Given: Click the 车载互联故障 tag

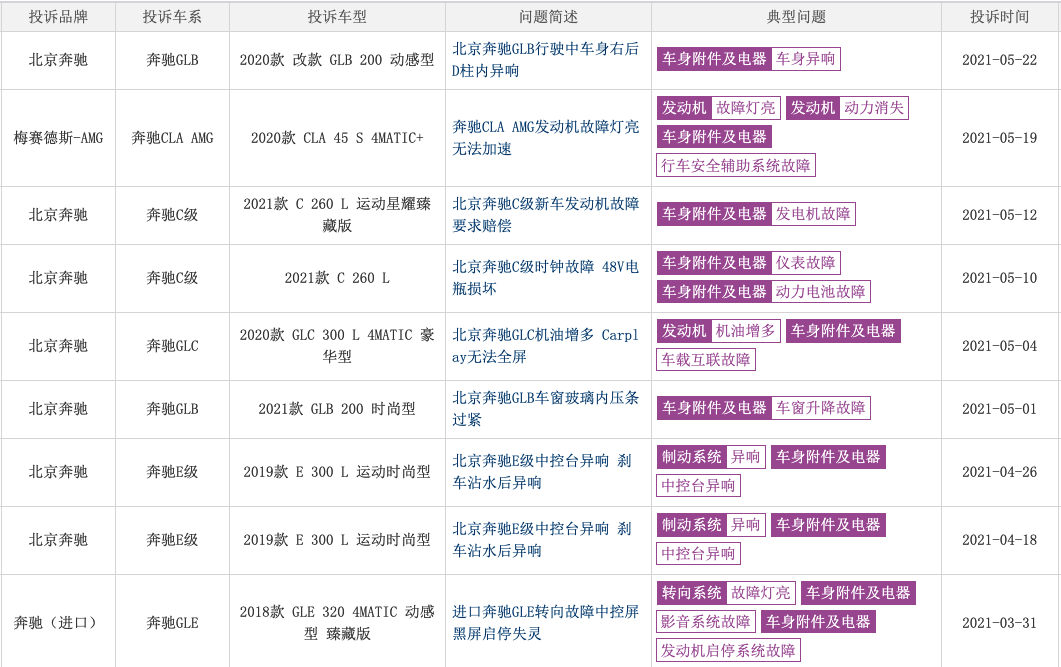Looking at the screenshot, I should [706, 360].
